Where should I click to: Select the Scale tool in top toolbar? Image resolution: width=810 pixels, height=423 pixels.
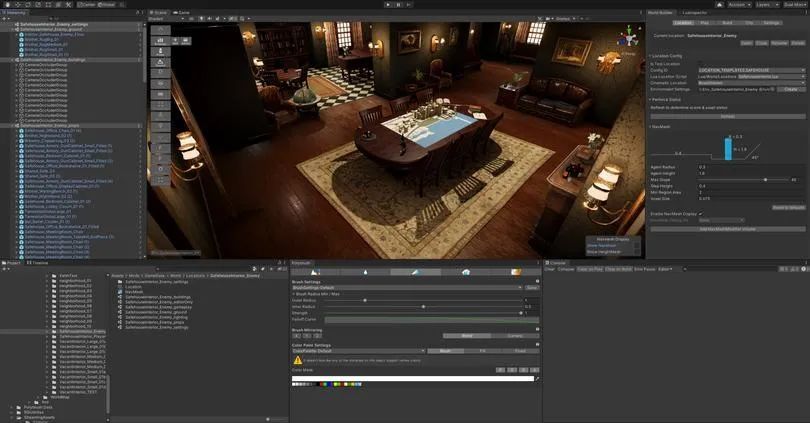[38, 5]
